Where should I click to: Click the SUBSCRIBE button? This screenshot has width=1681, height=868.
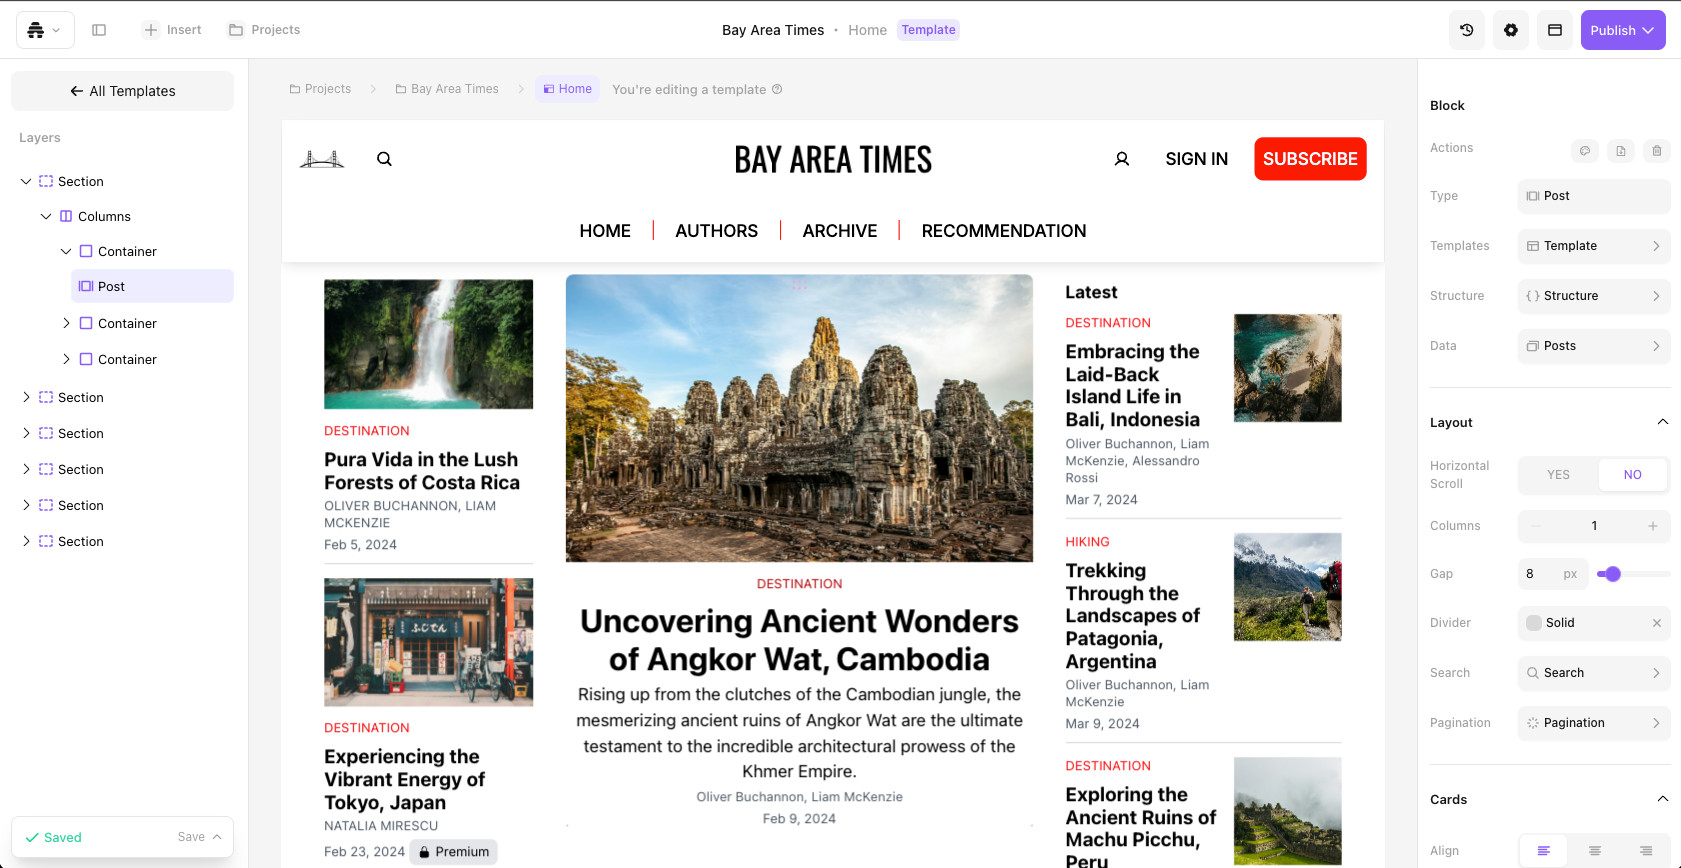1310,159
